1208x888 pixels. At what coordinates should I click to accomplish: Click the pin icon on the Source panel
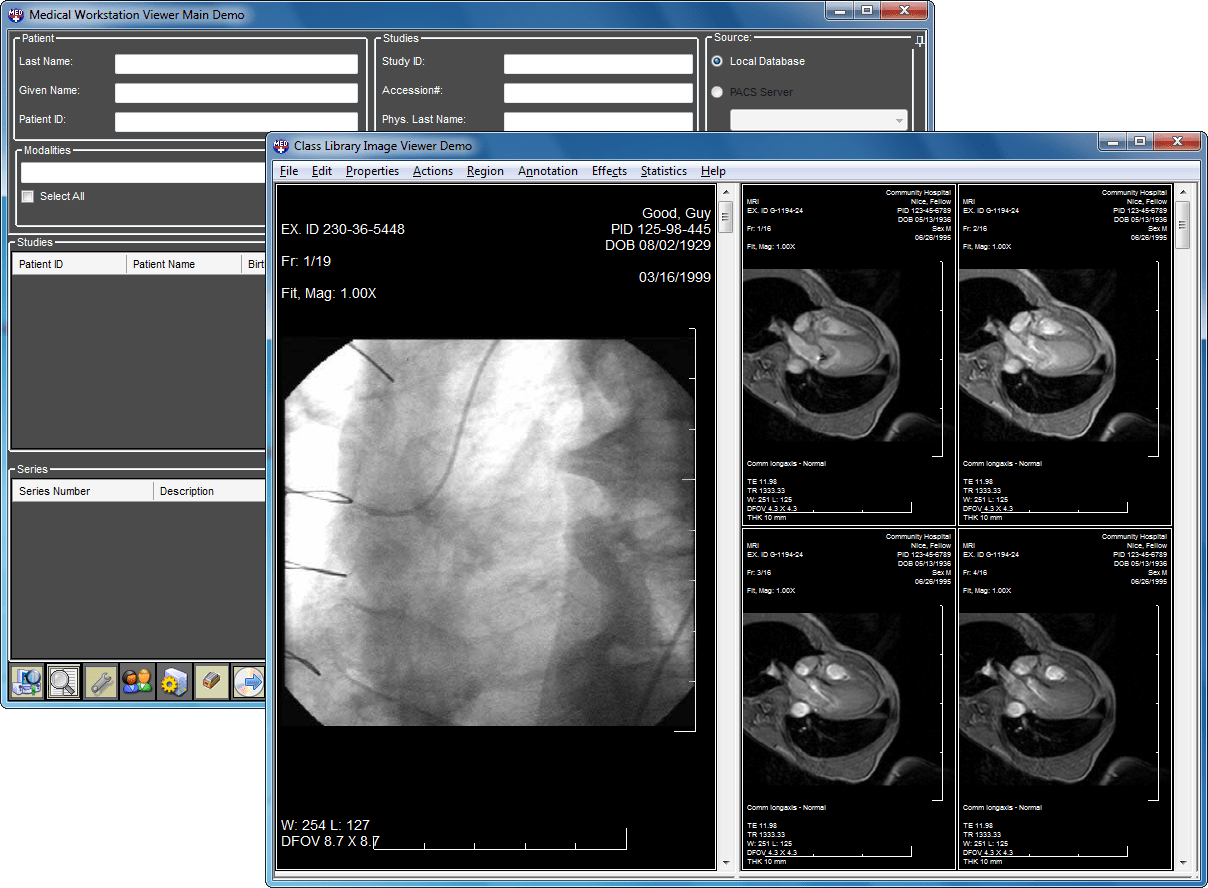pos(920,42)
